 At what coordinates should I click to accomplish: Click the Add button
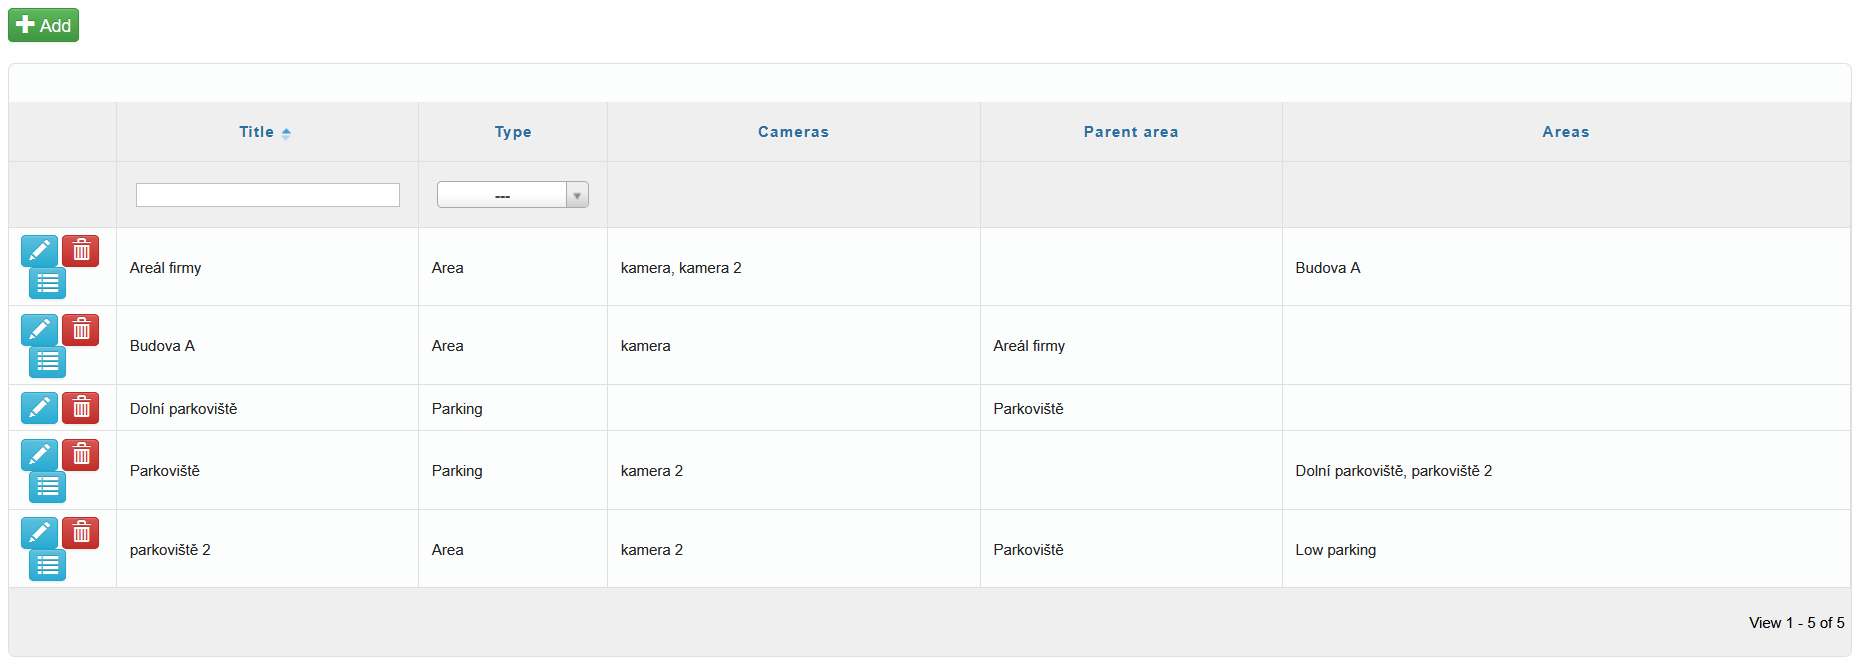tap(44, 25)
